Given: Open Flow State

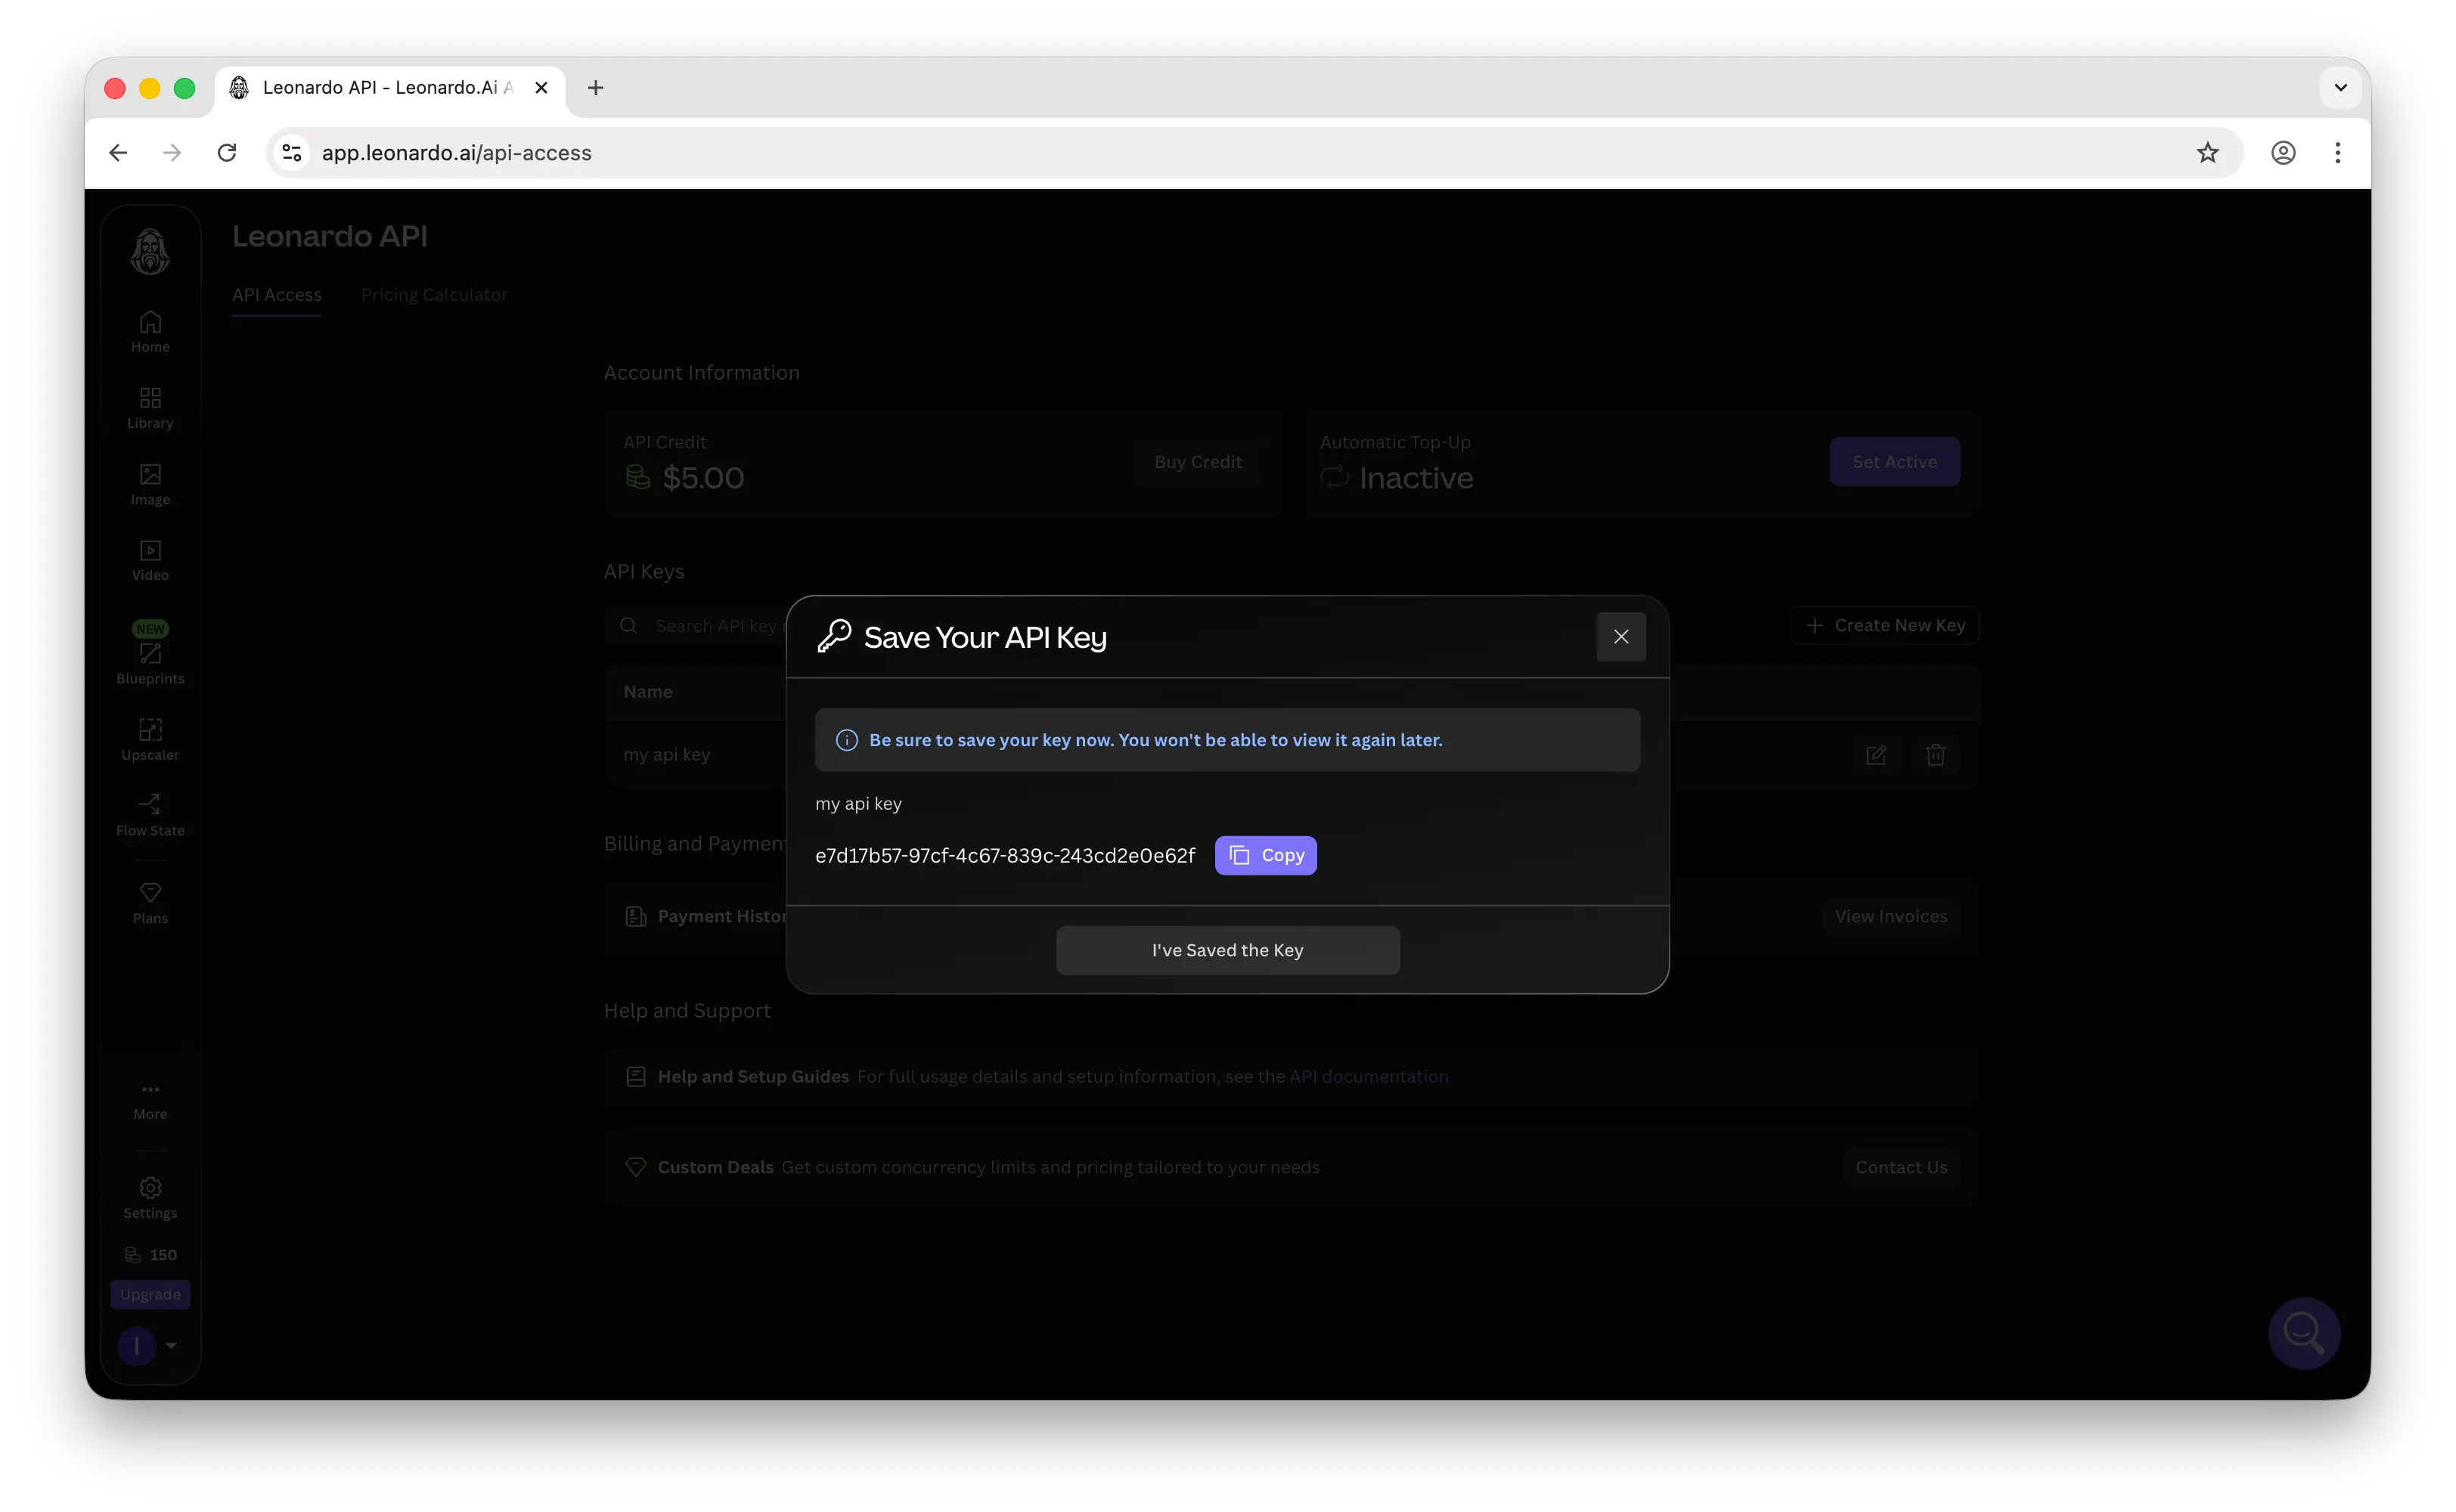Looking at the screenshot, I should (150, 813).
